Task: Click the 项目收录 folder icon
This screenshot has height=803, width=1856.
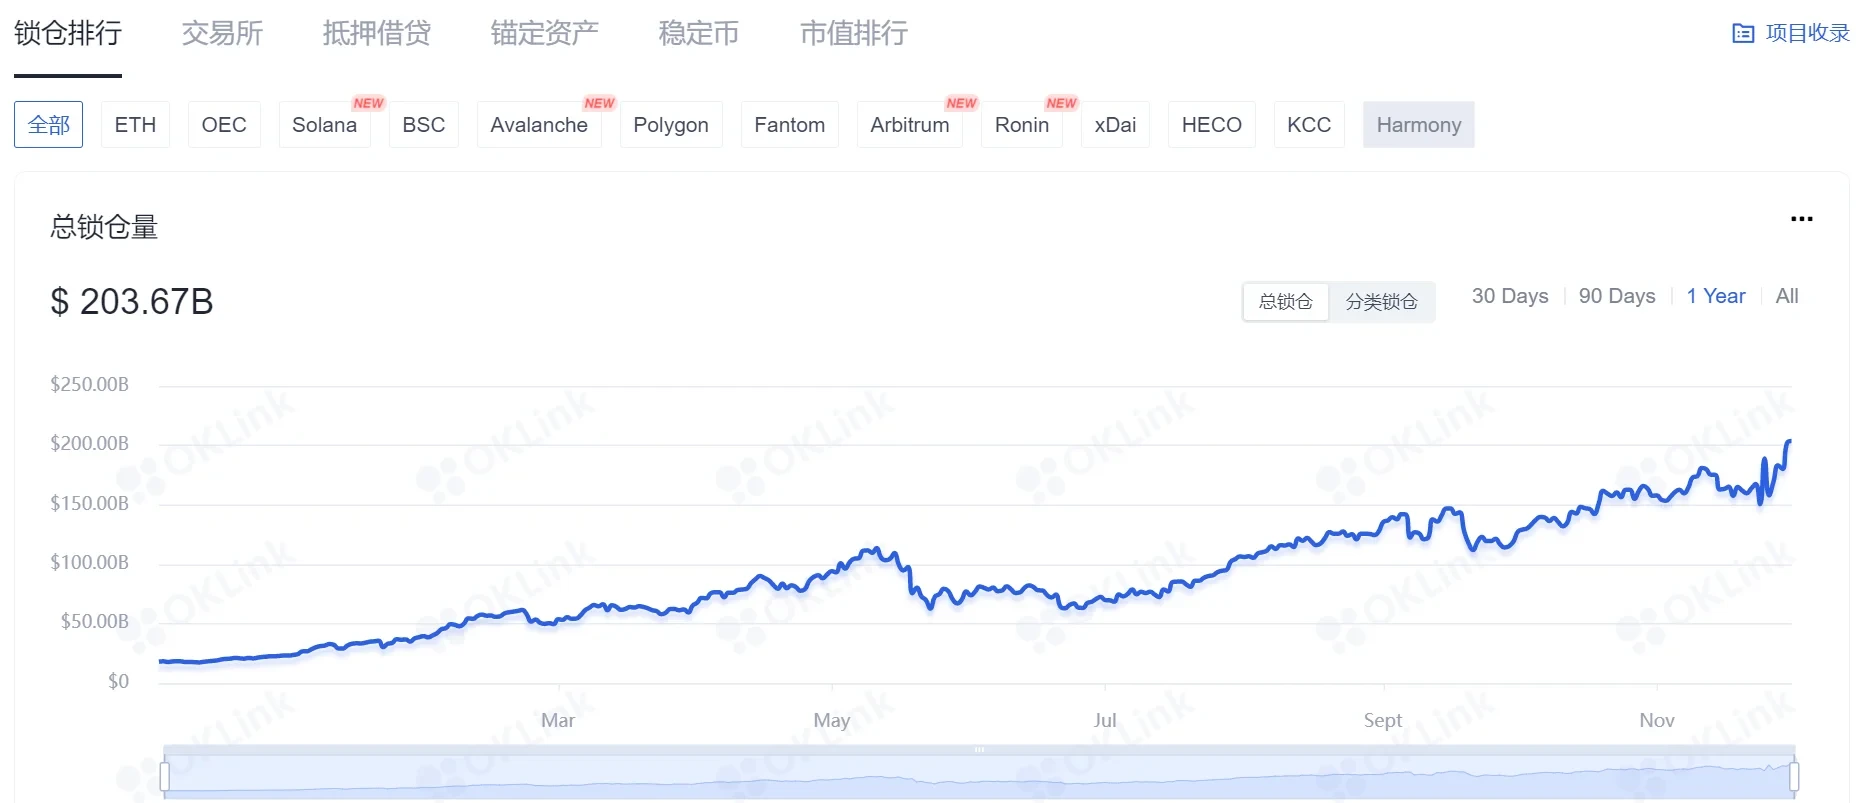Action: click(x=1742, y=34)
